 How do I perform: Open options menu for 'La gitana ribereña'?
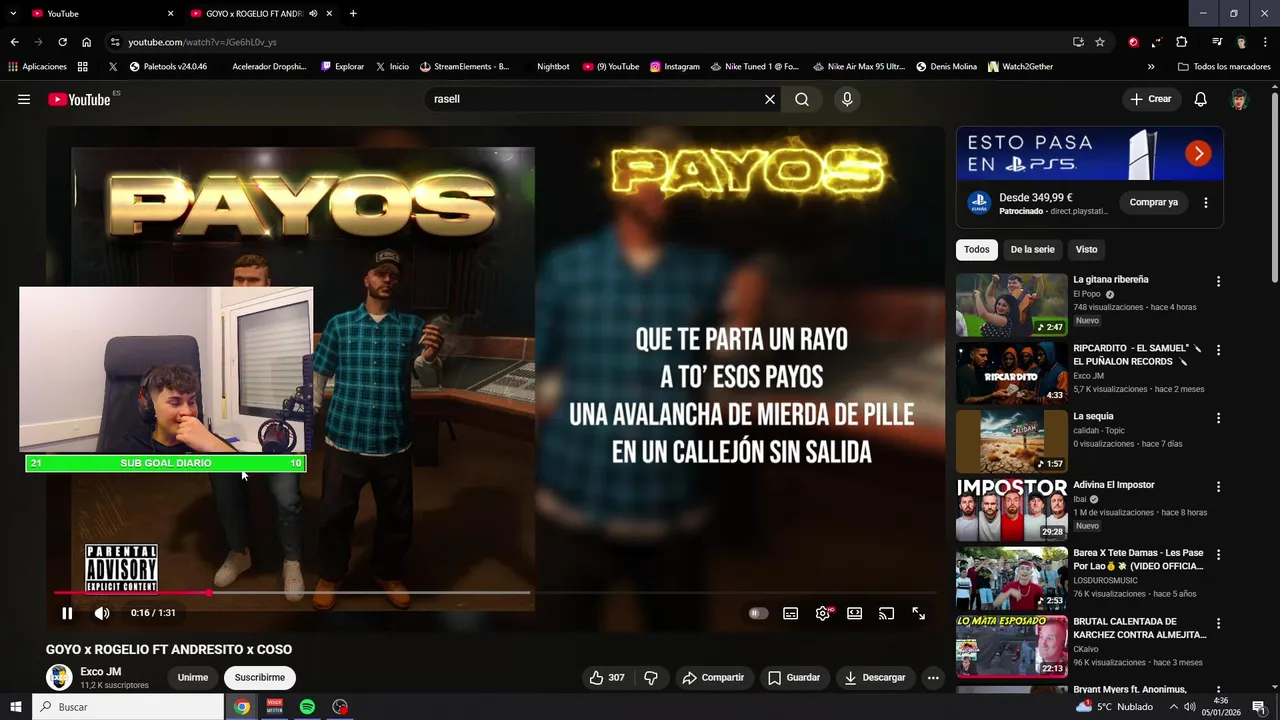[x=1218, y=282]
